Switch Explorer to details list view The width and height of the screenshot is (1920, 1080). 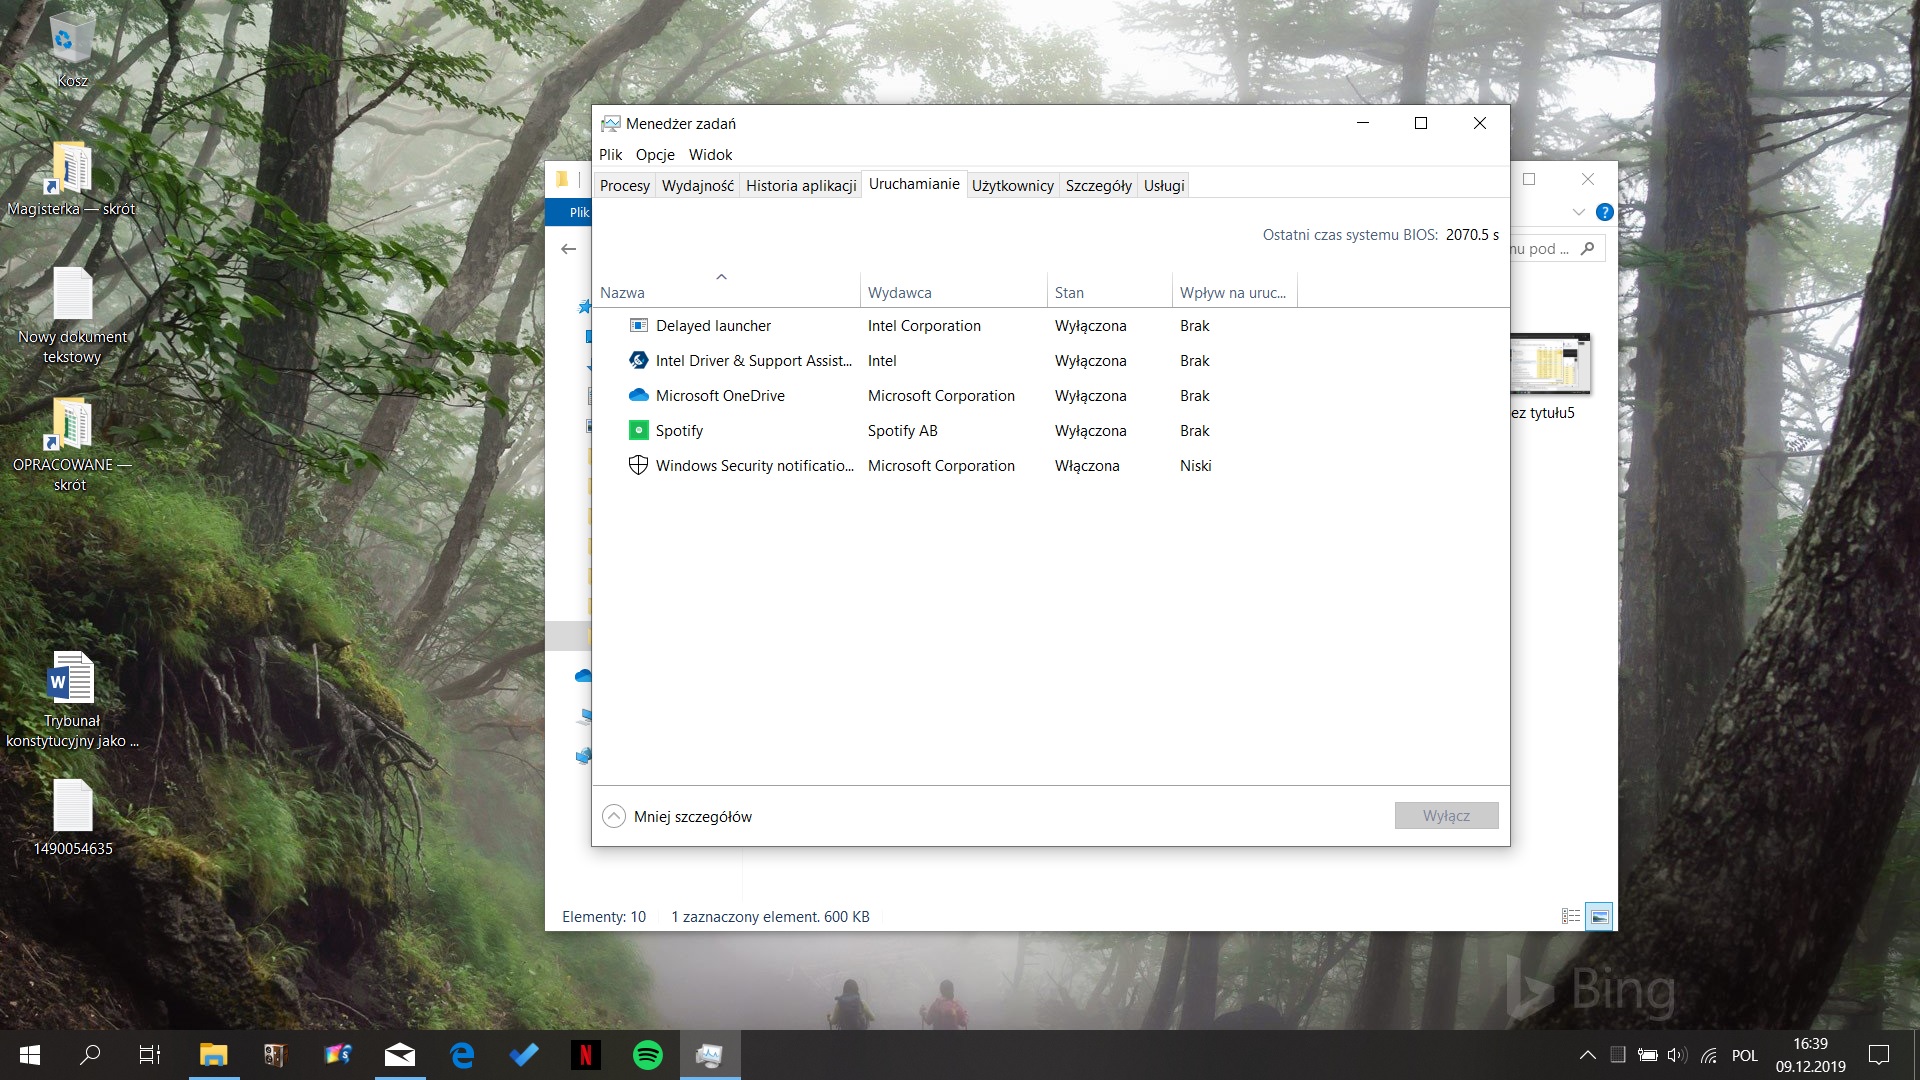point(1570,916)
